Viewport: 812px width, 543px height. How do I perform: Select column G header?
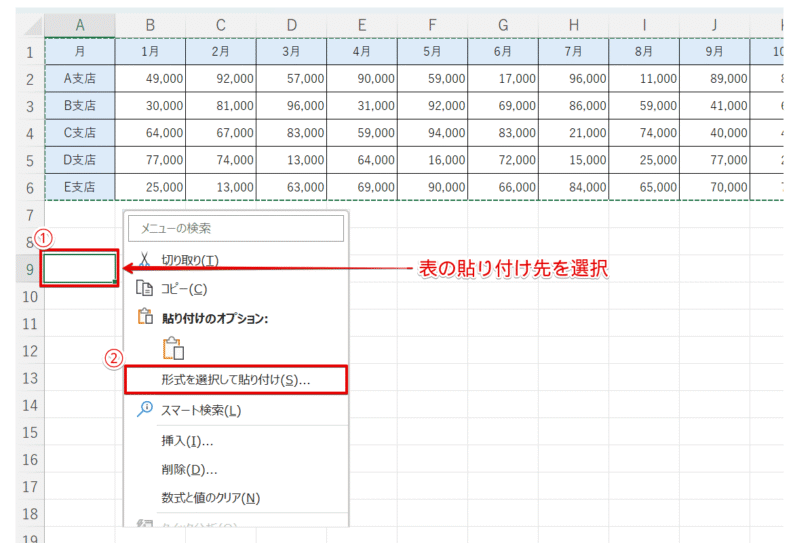click(503, 25)
